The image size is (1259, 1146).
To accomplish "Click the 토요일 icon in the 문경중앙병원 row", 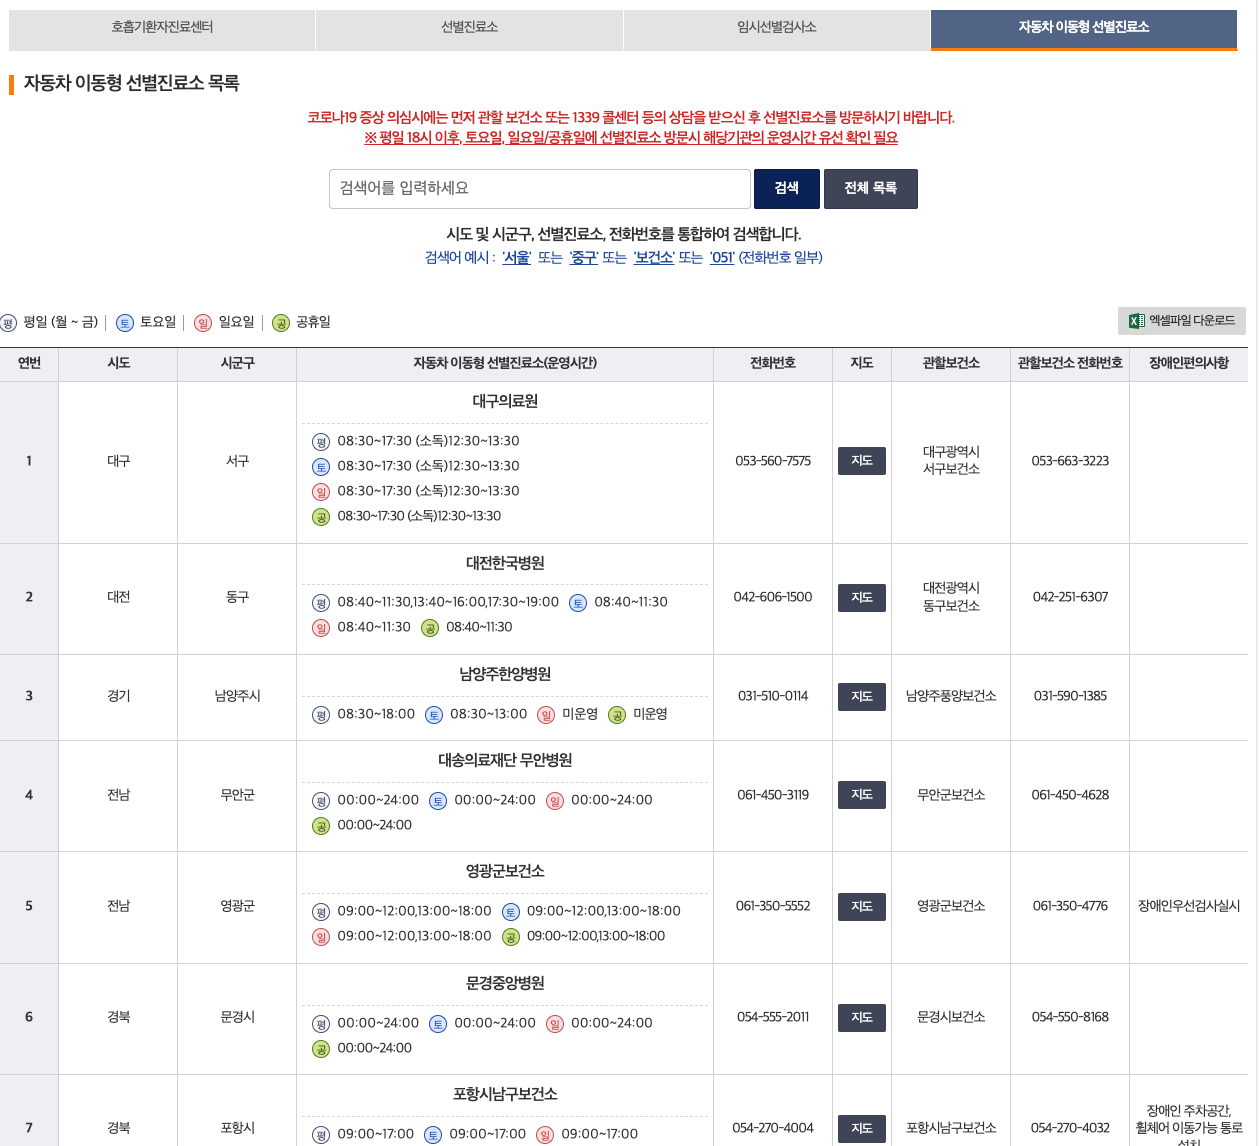I will pyautogui.click(x=438, y=1024).
